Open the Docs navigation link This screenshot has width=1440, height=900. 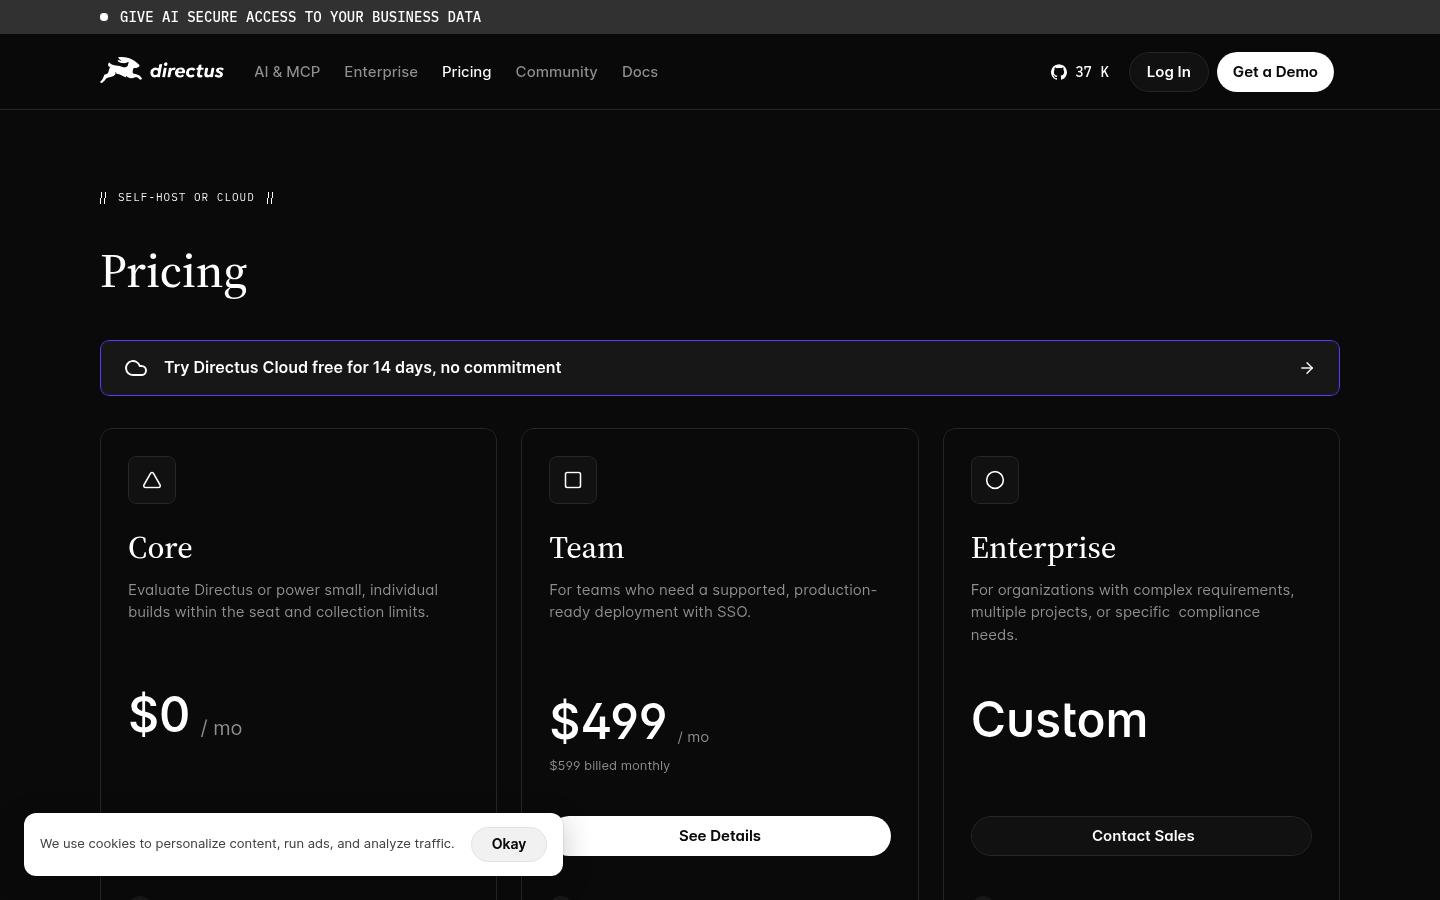click(640, 72)
